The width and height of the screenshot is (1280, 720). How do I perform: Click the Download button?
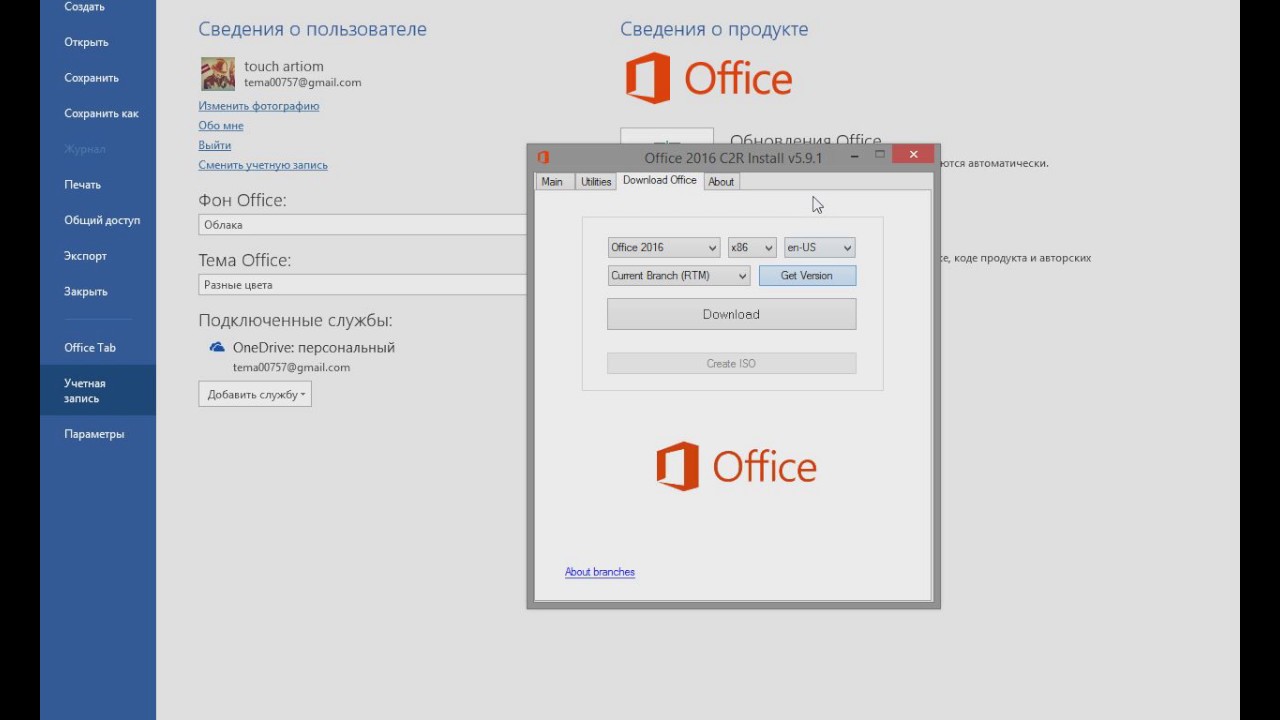pyautogui.click(x=732, y=314)
